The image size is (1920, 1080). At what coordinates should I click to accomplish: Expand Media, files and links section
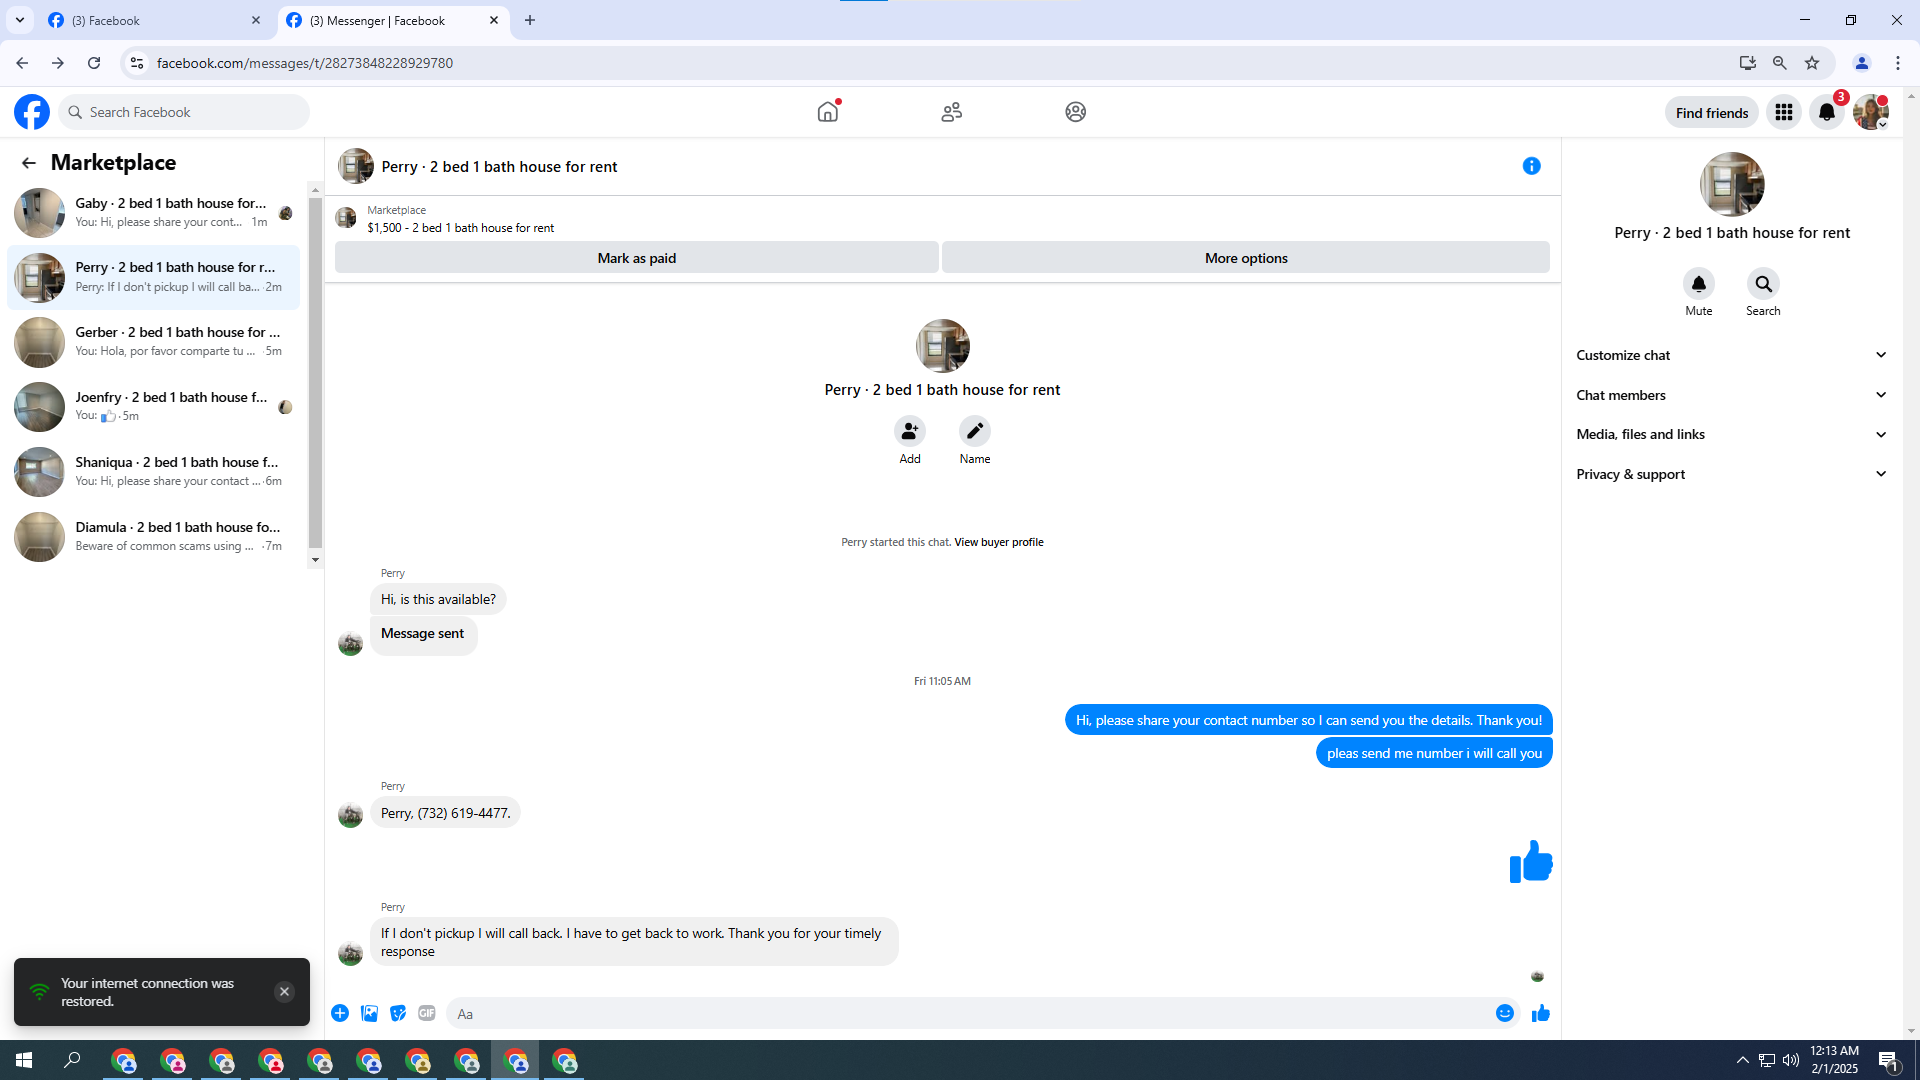(1732, 434)
